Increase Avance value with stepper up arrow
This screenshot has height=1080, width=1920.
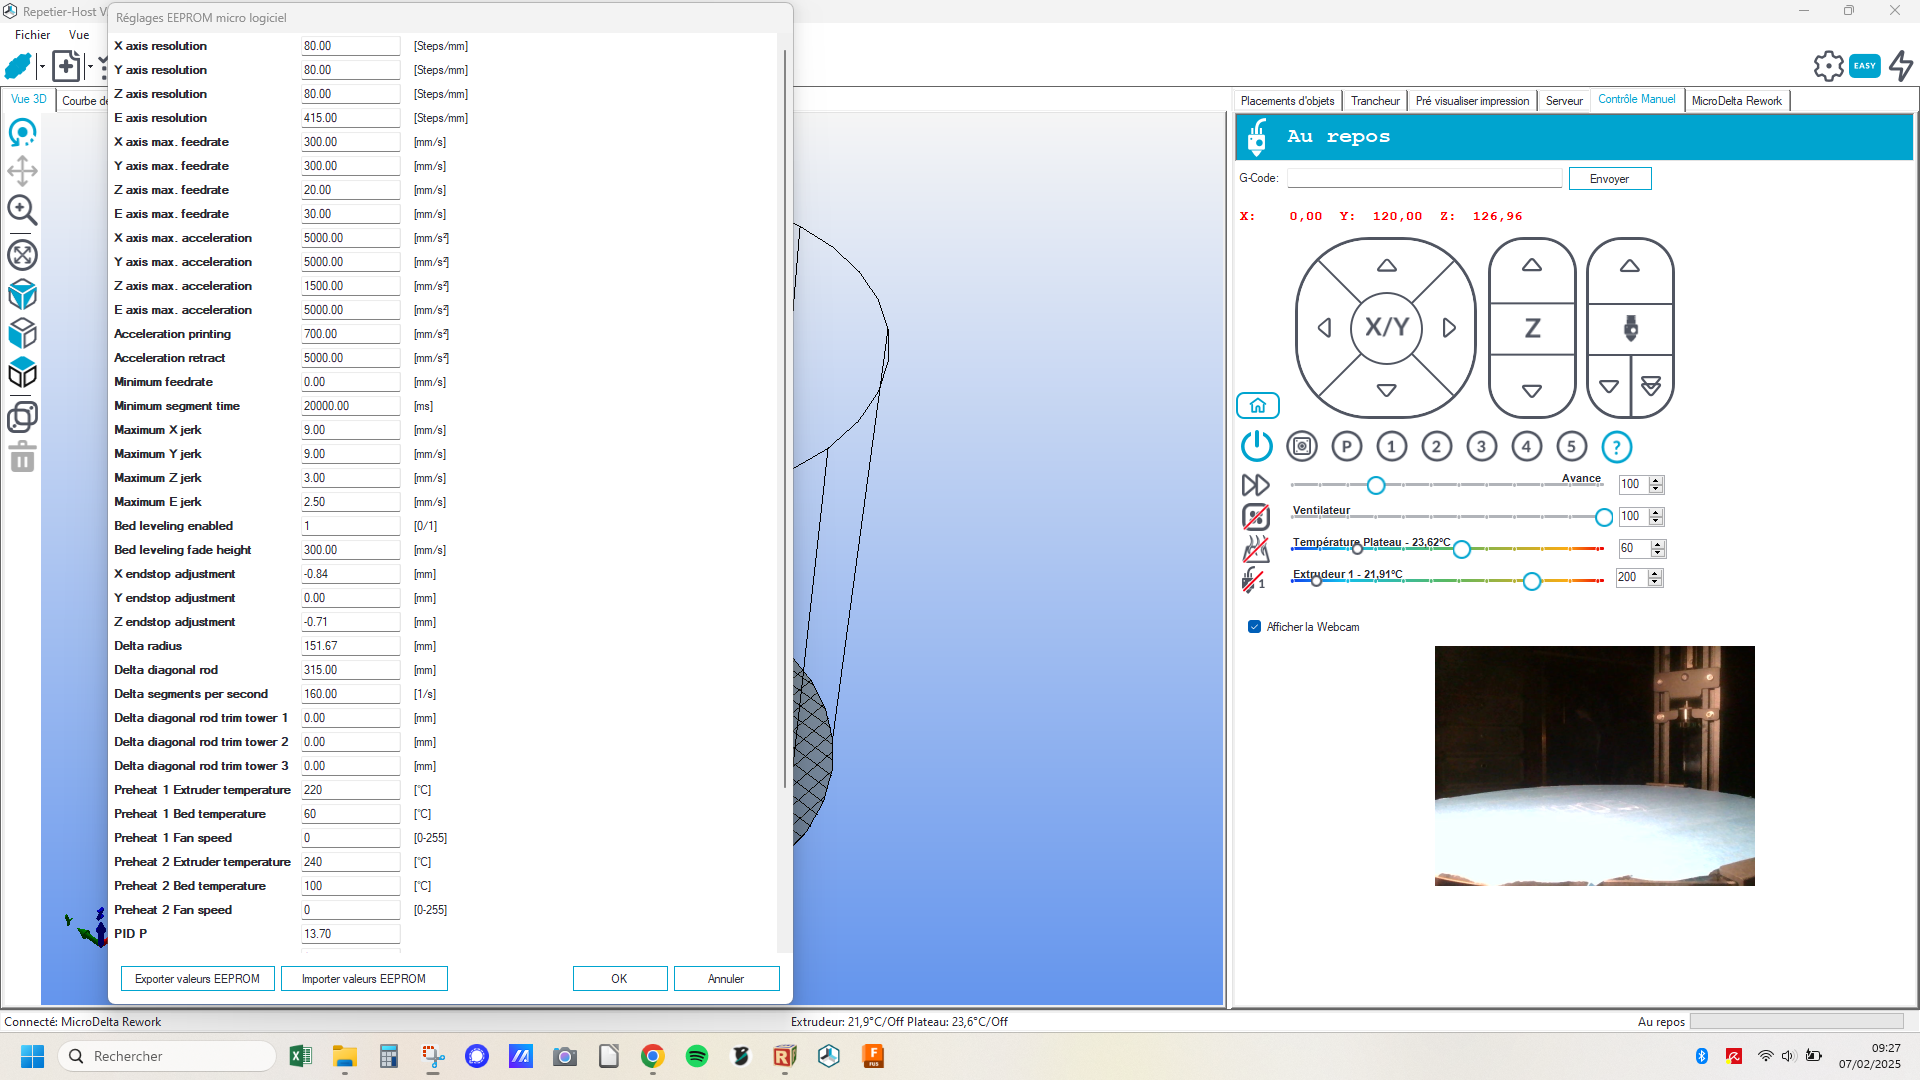click(1656, 480)
